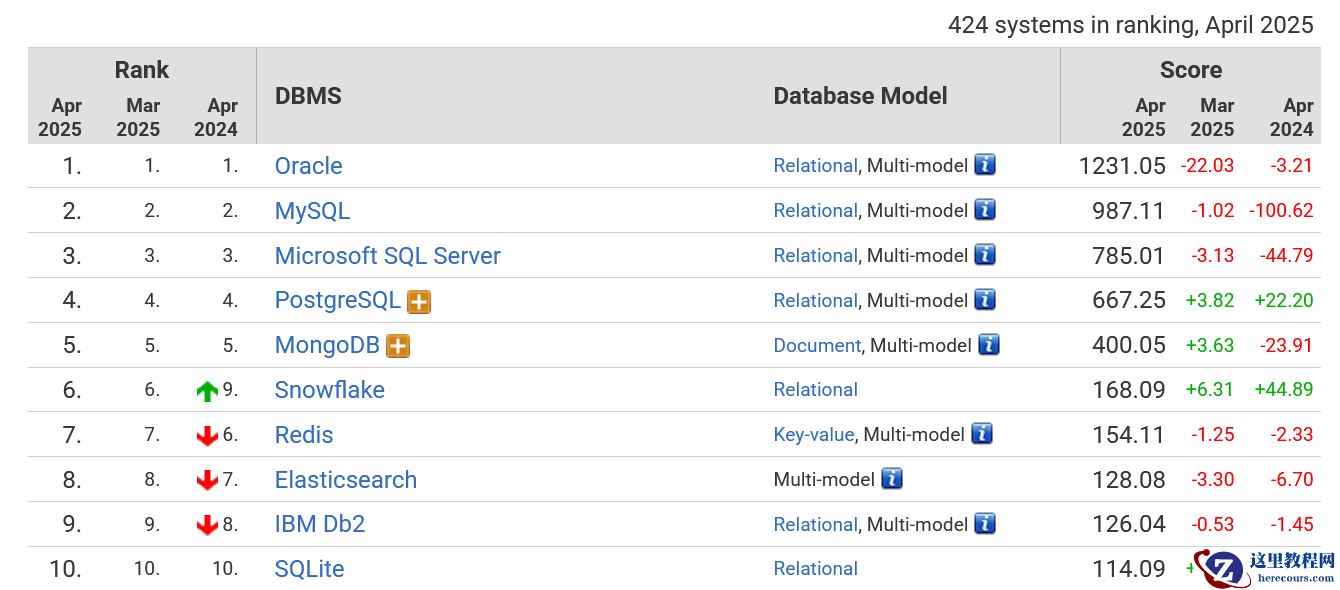This screenshot has width=1340, height=590.
Task: Open the Elasticsearch link
Action: click(345, 480)
